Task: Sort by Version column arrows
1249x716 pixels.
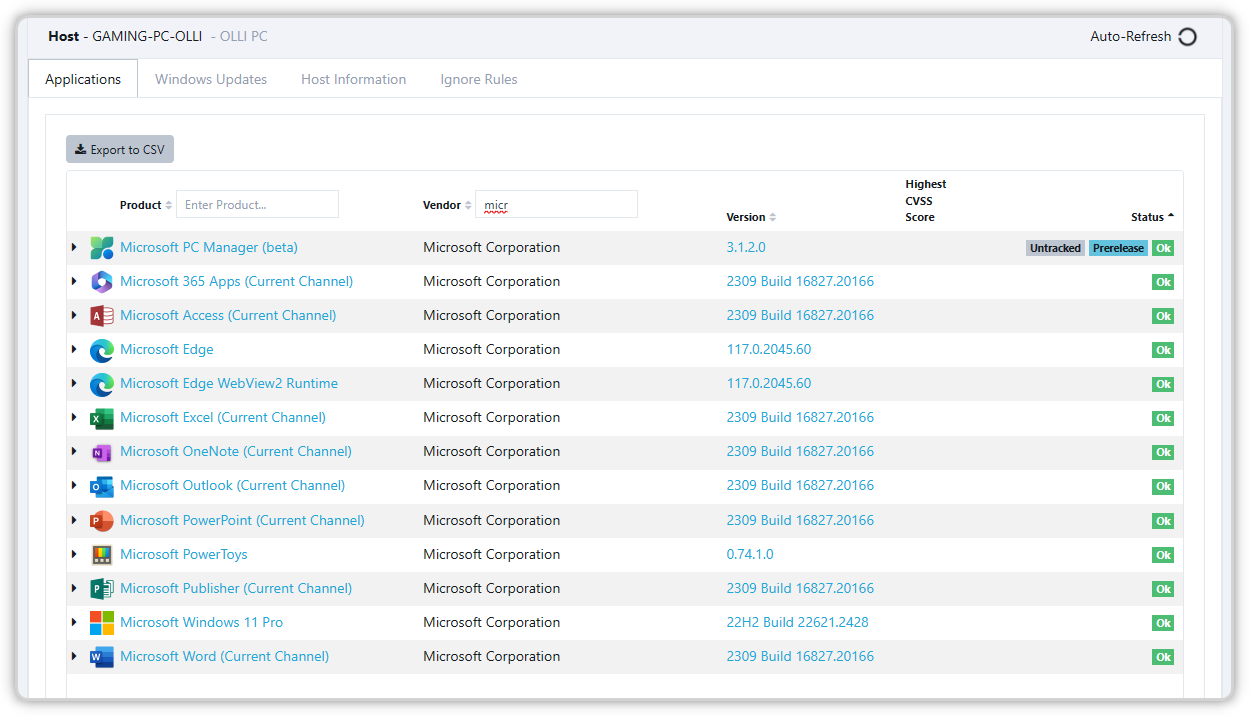Action: (x=773, y=217)
